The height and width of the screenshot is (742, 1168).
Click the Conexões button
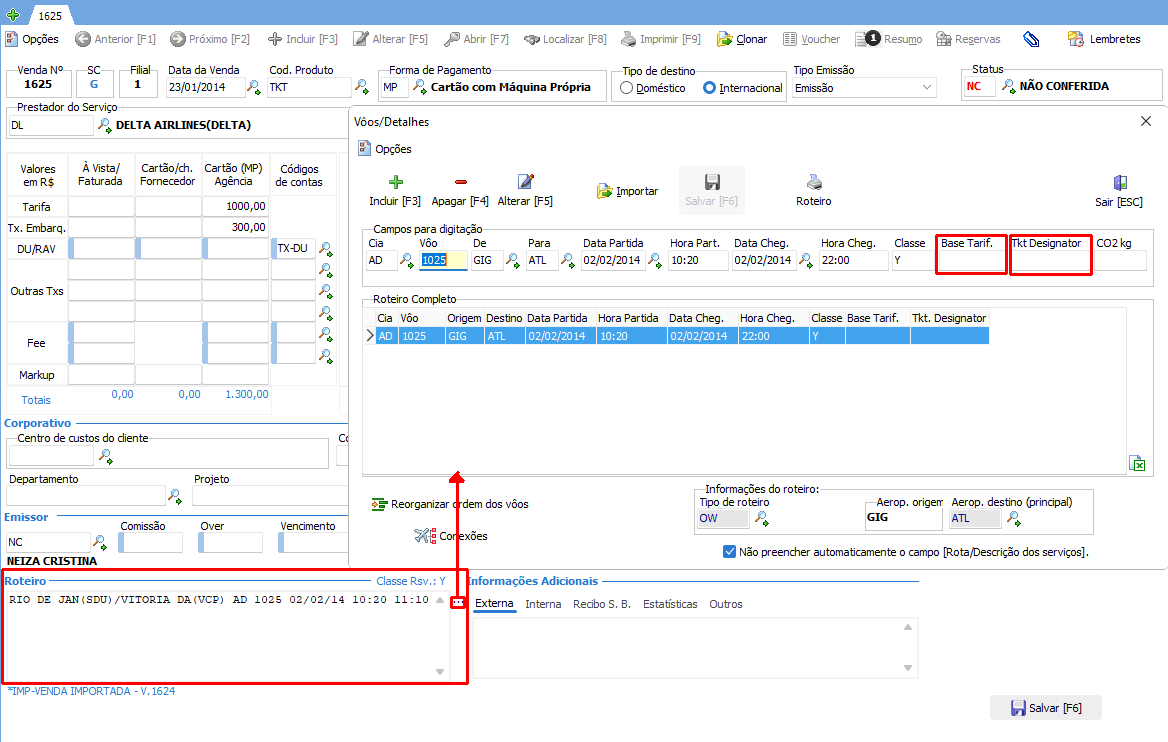451,536
